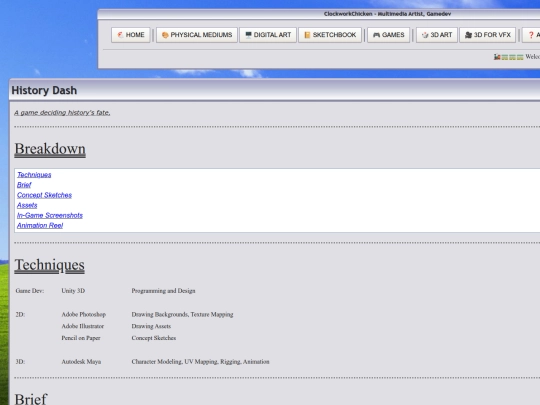Viewport: 540px width, 405px height.
Task: Click the red question mark icon
Action: [531, 35]
